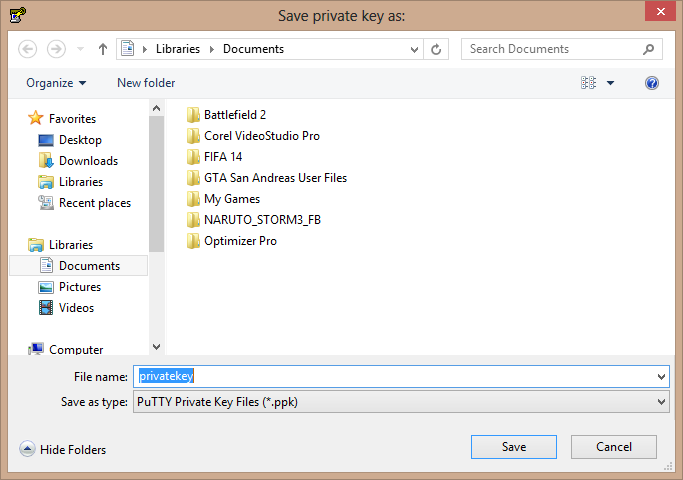This screenshot has width=683, height=480.
Task: Open the File name history dropdown
Action: (661, 376)
